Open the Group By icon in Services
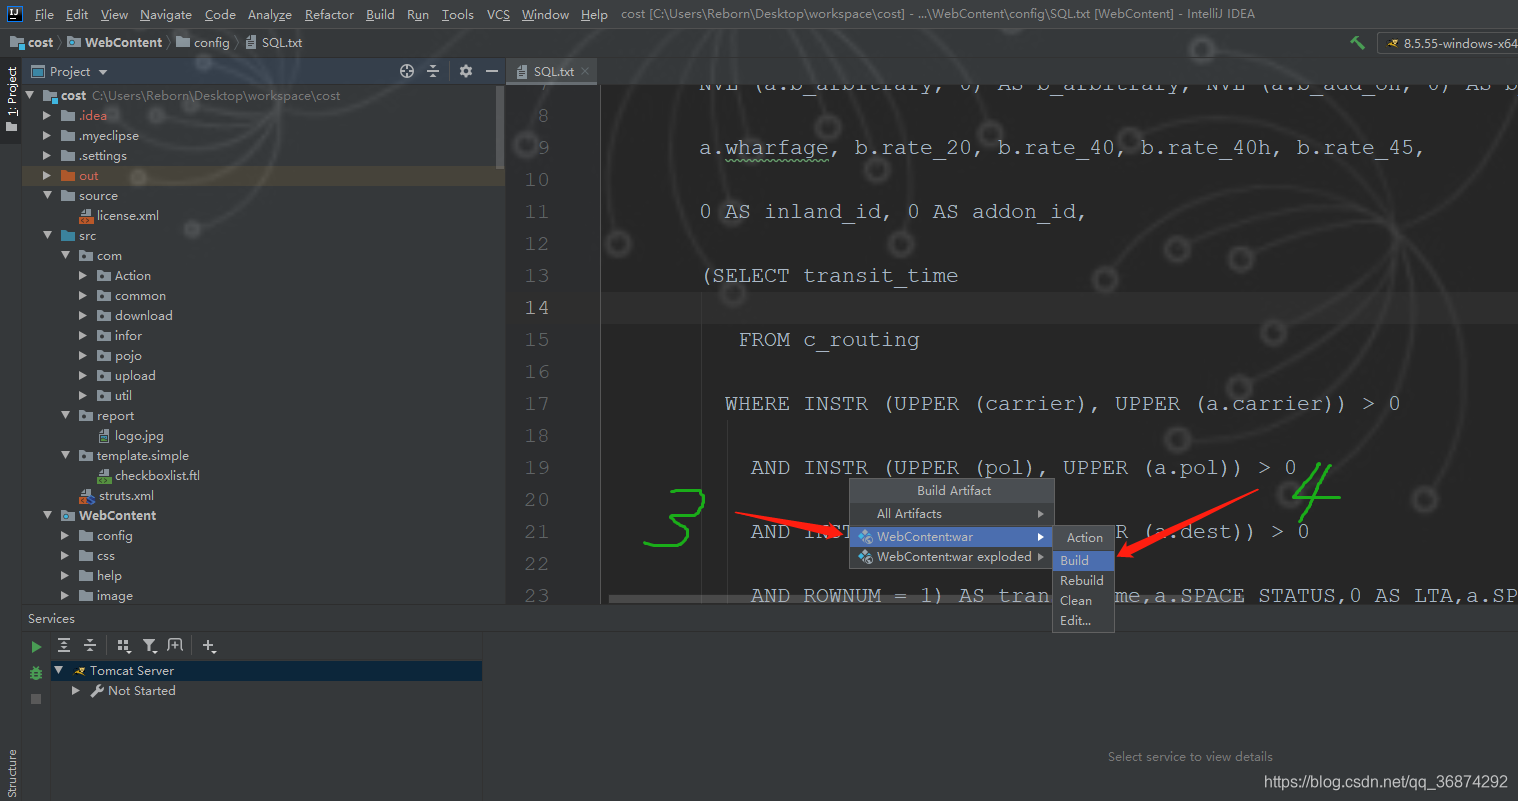 tap(123, 646)
